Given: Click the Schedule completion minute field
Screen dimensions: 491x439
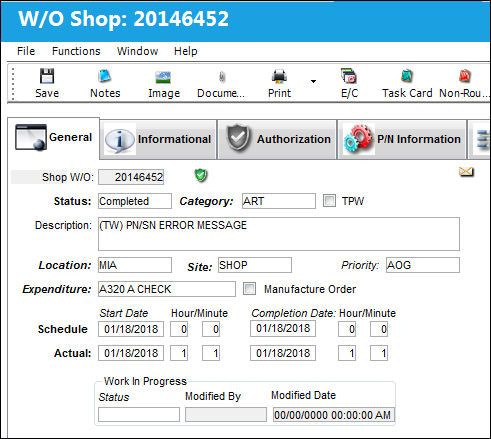Looking at the screenshot, I should coord(379,329).
